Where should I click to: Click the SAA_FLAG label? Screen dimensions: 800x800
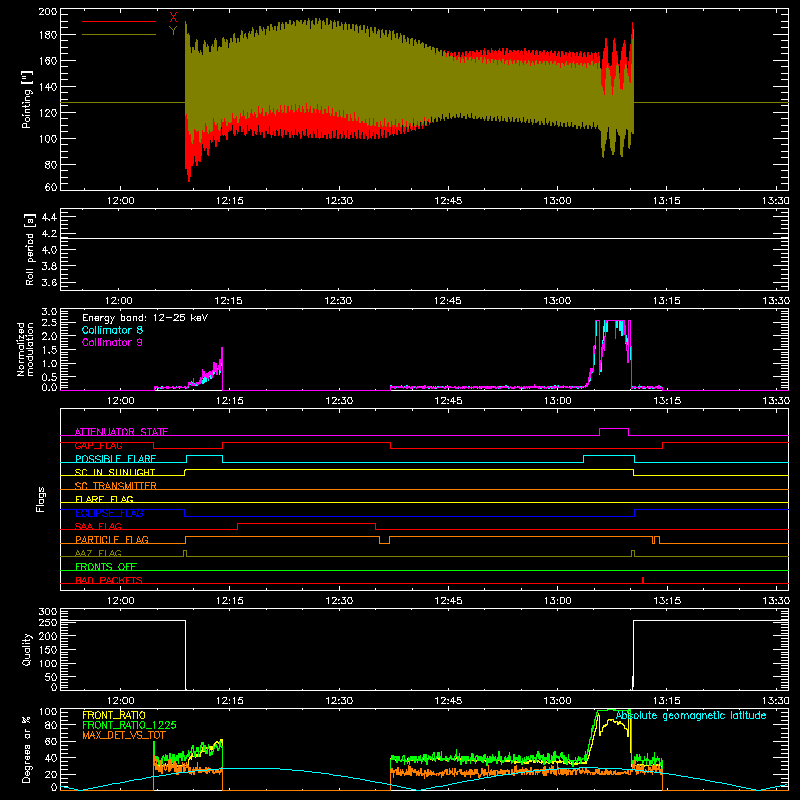pyautogui.click(x=98, y=526)
